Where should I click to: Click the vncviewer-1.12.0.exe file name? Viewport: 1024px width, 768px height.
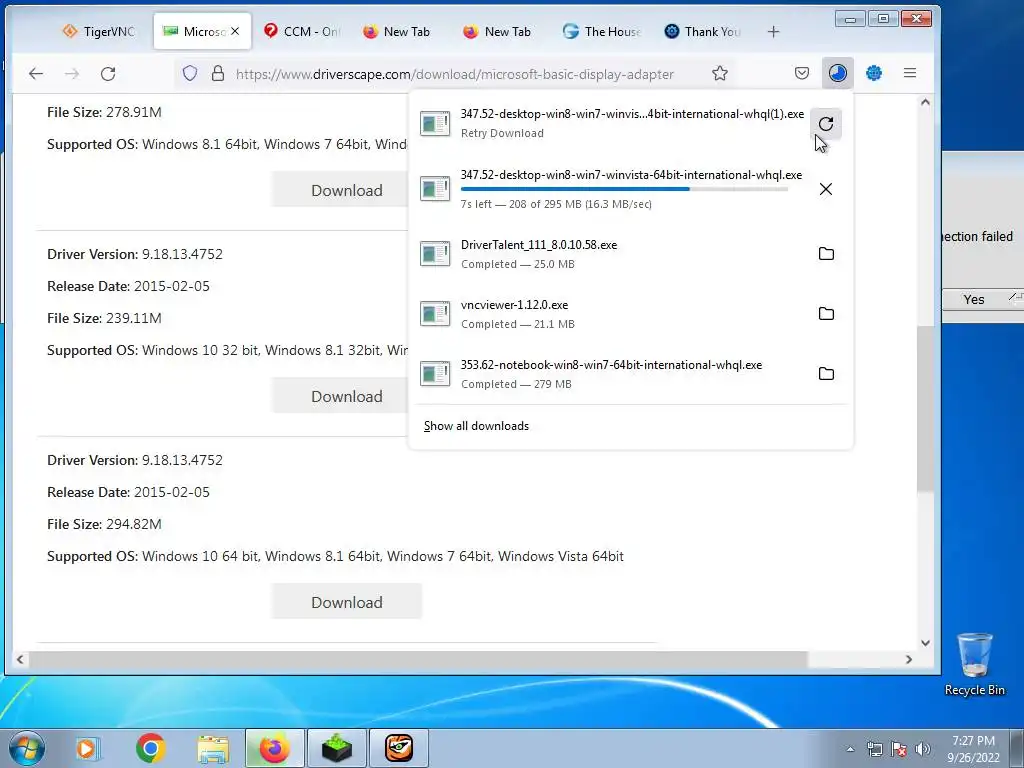[x=514, y=305]
